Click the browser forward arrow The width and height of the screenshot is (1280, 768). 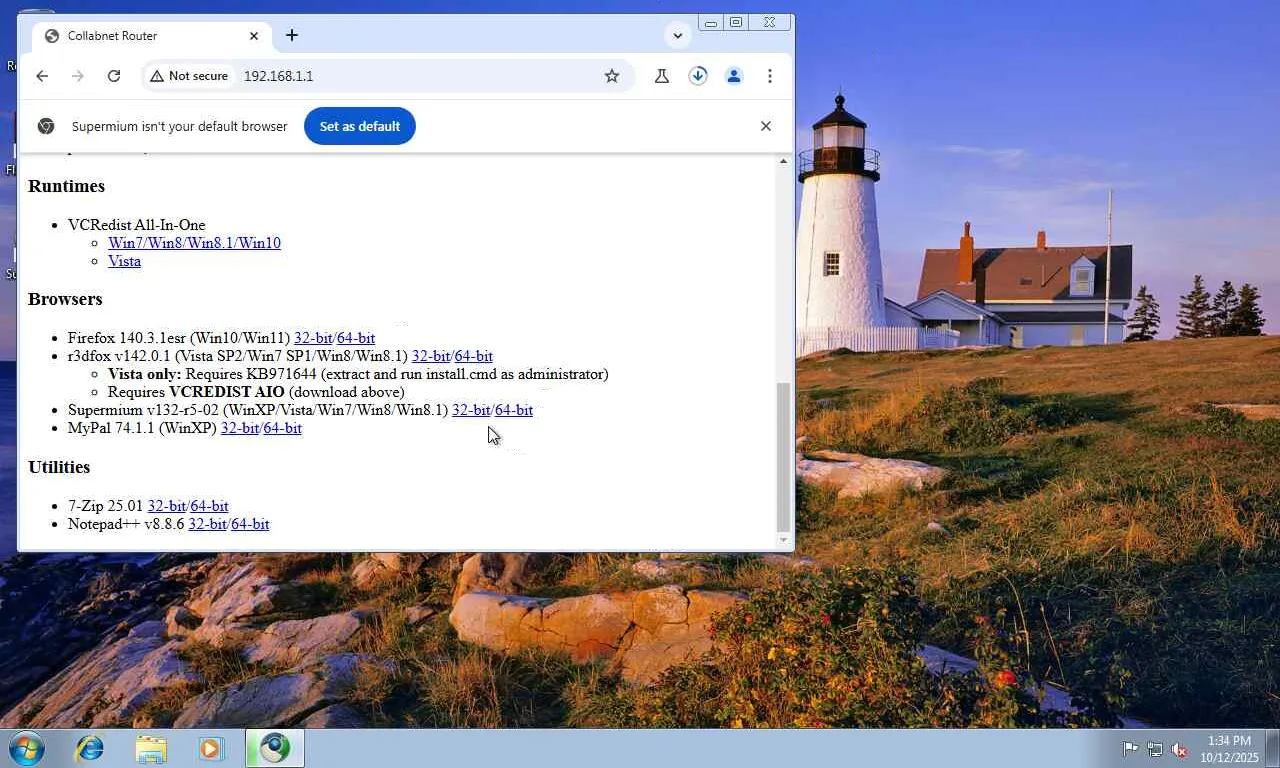click(78, 76)
